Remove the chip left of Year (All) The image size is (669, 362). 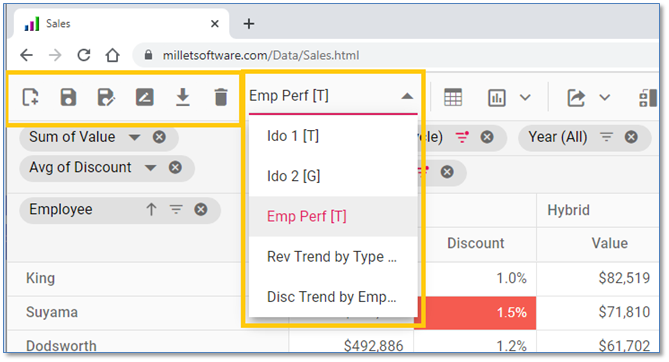coord(487,137)
